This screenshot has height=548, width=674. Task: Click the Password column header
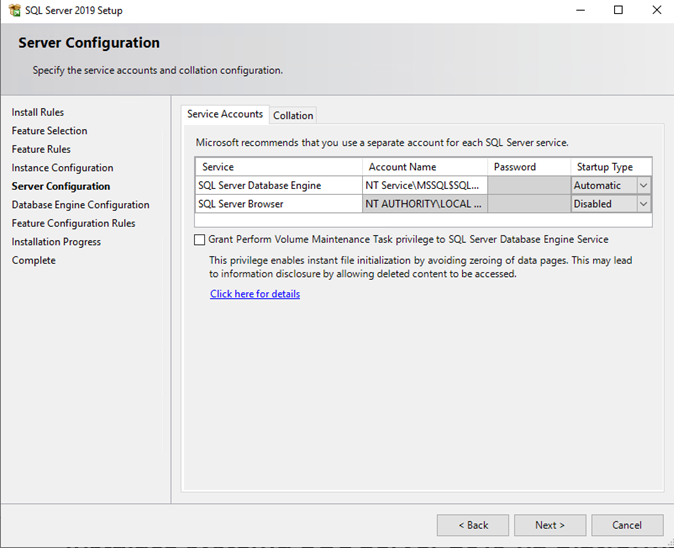tap(529, 167)
